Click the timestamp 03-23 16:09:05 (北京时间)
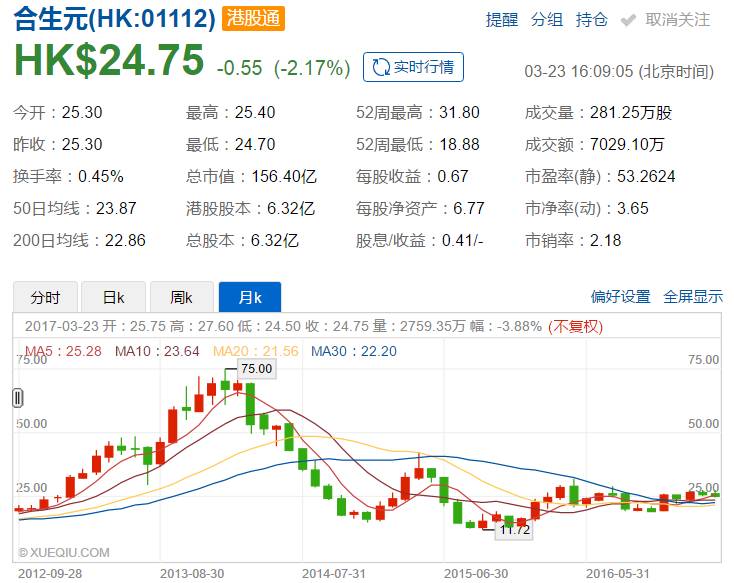The height and width of the screenshot is (583, 734). [619, 71]
